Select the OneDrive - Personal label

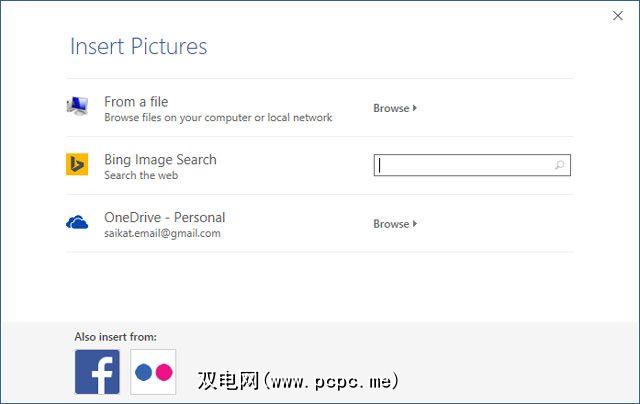click(164, 217)
